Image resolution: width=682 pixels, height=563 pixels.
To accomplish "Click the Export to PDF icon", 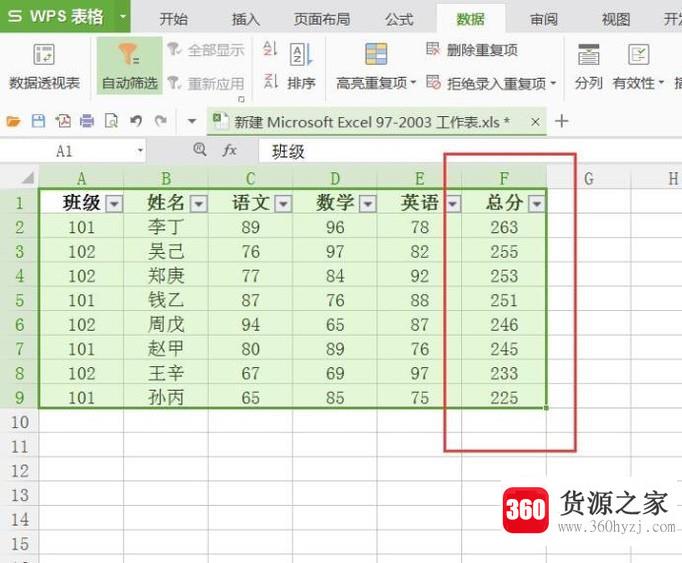I will pos(63,121).
